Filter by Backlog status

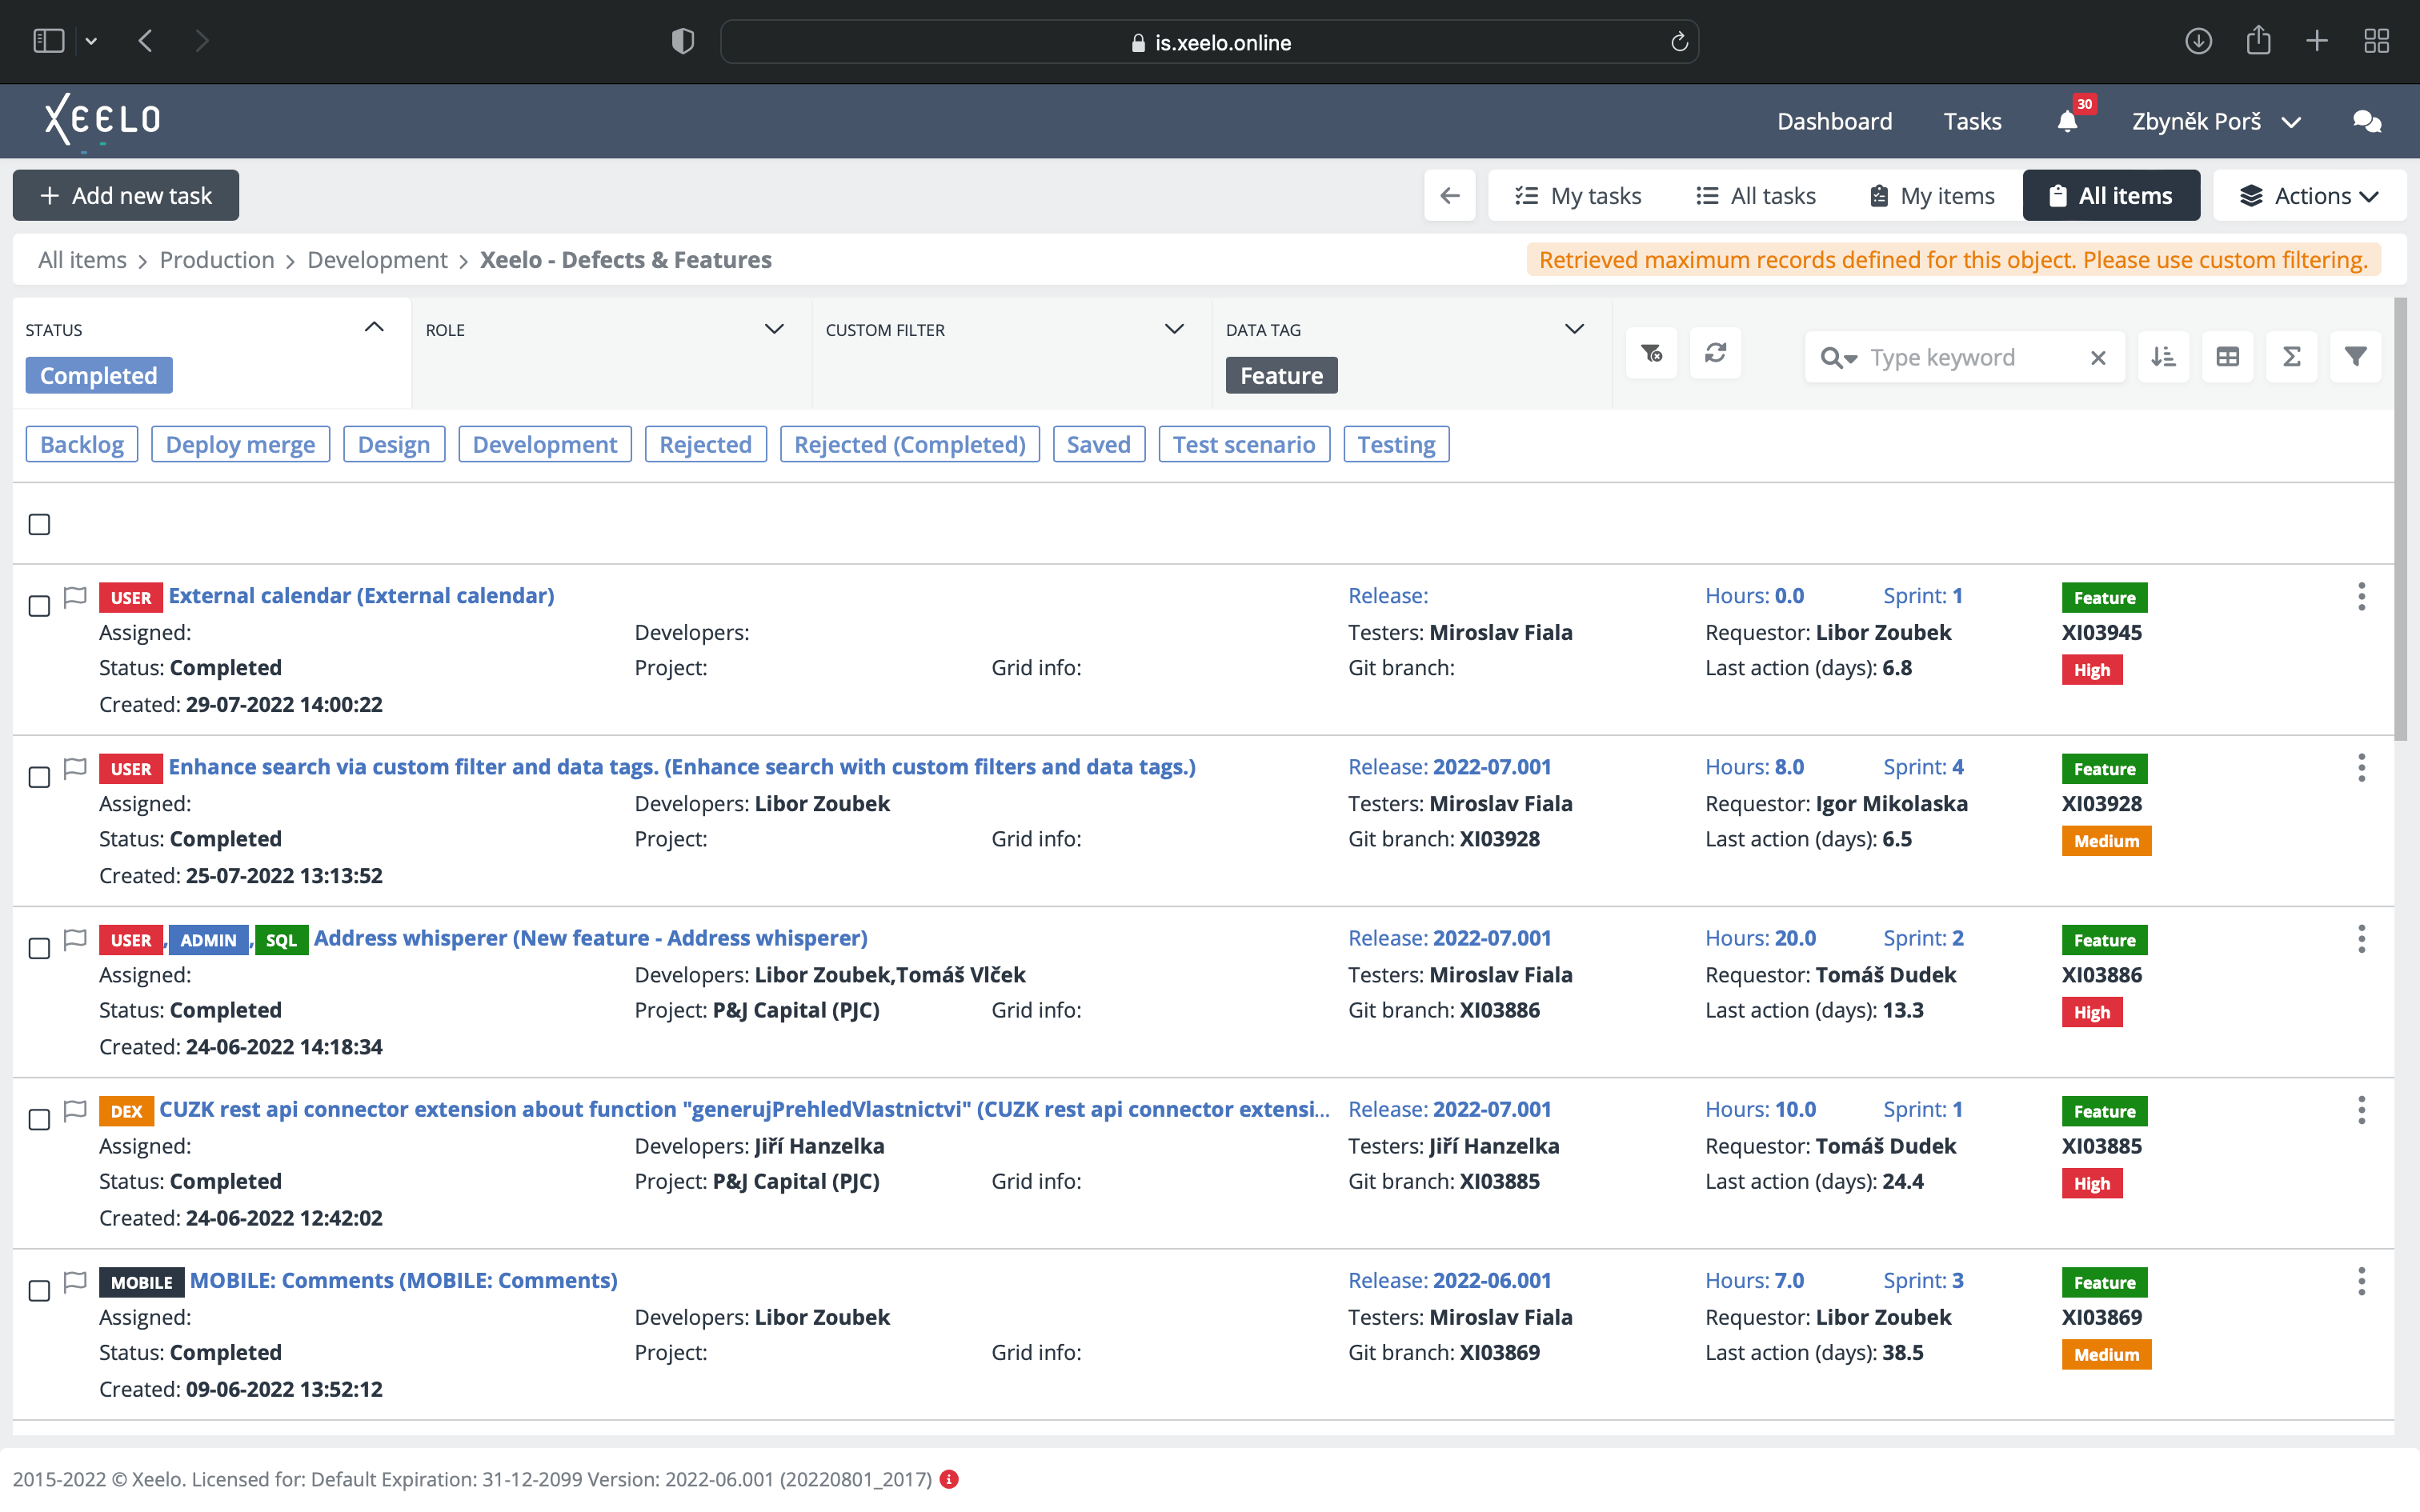click(x=82, y=444)
